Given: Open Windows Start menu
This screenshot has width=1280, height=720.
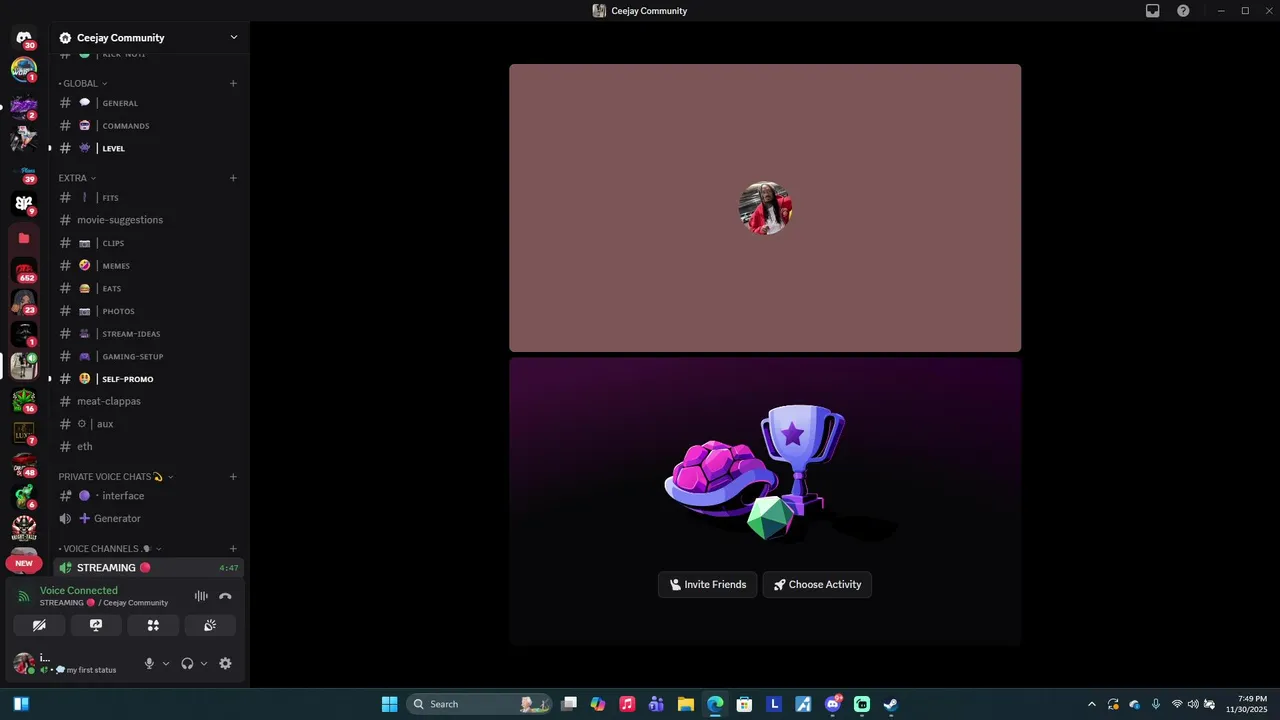Looking at the screenshot, I should (389, 704).
